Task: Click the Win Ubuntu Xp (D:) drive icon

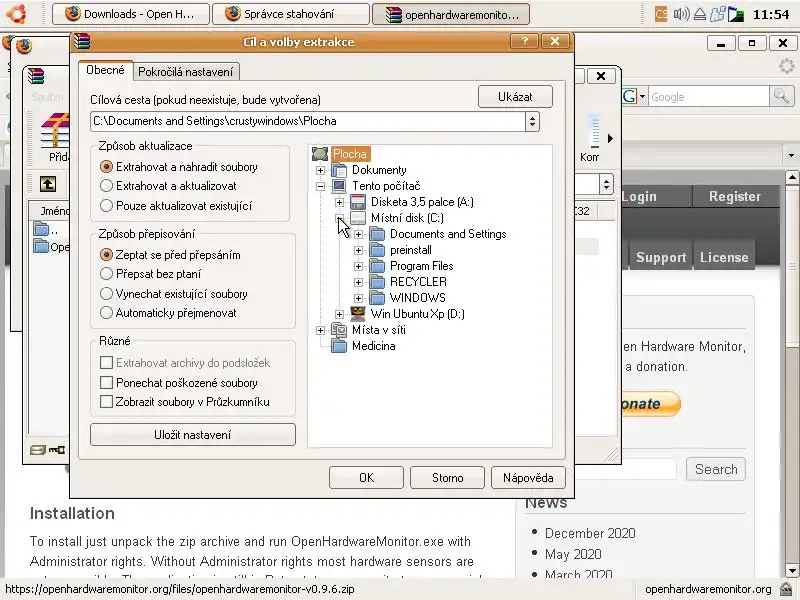Action: pos(358,313)
